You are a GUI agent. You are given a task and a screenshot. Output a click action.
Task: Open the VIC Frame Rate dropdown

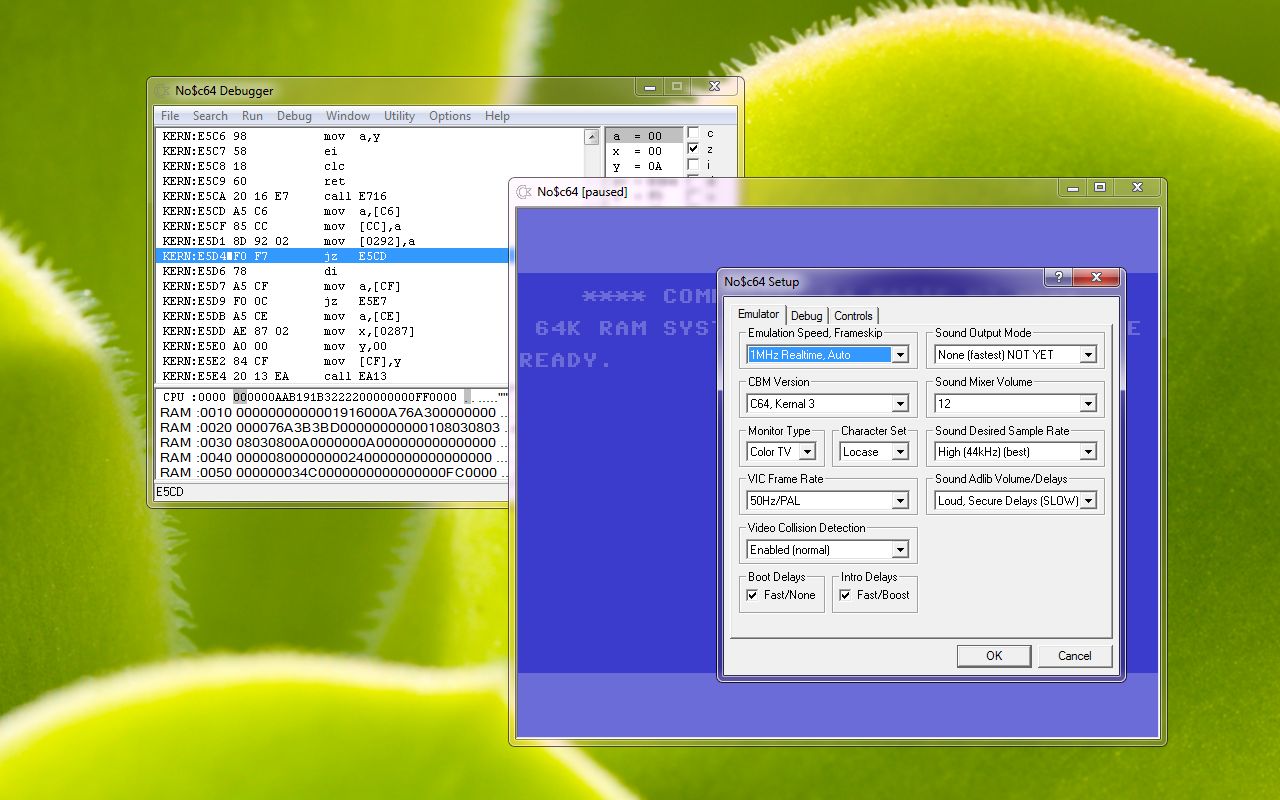click(900, 501)
